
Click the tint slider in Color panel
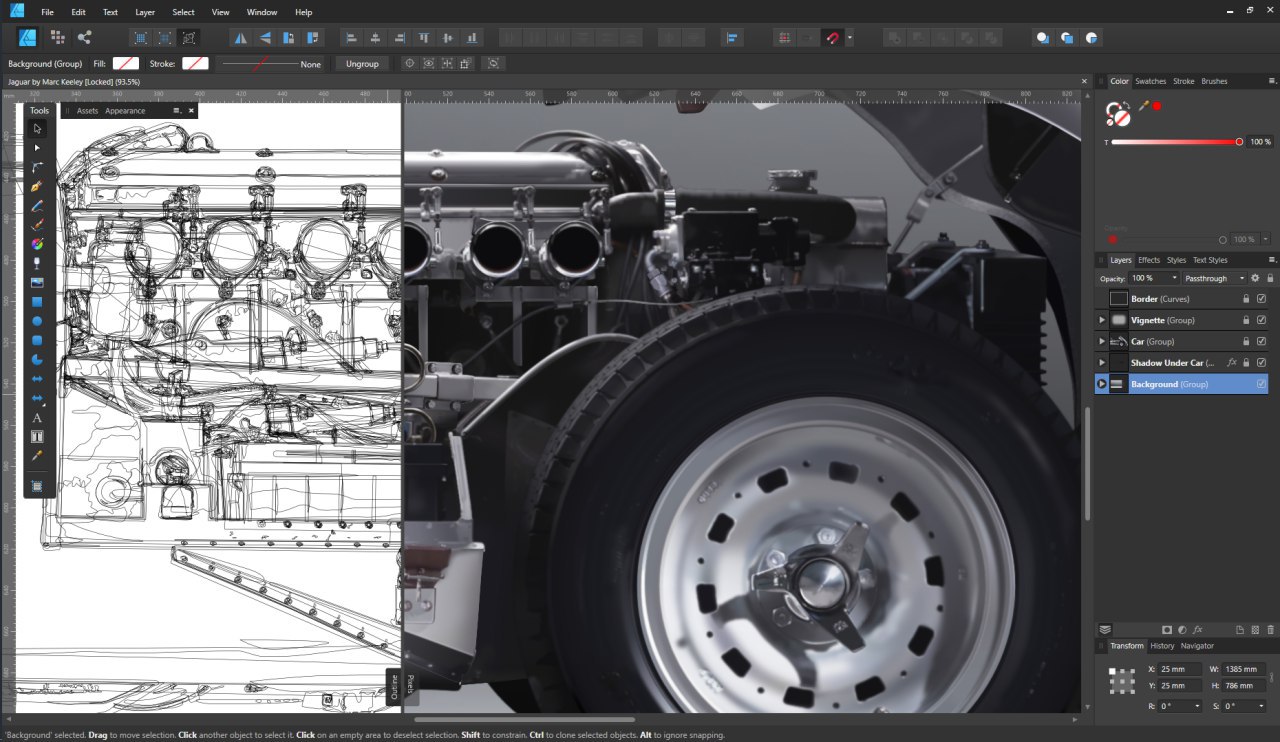point(1175,142)
